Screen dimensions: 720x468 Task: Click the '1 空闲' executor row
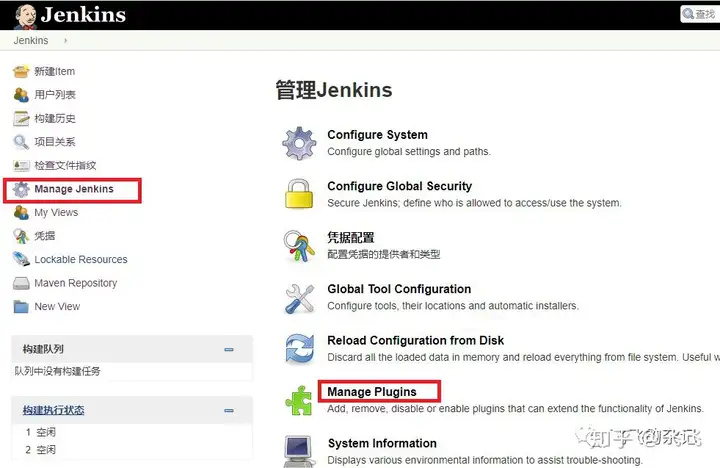tap(41, 433)
